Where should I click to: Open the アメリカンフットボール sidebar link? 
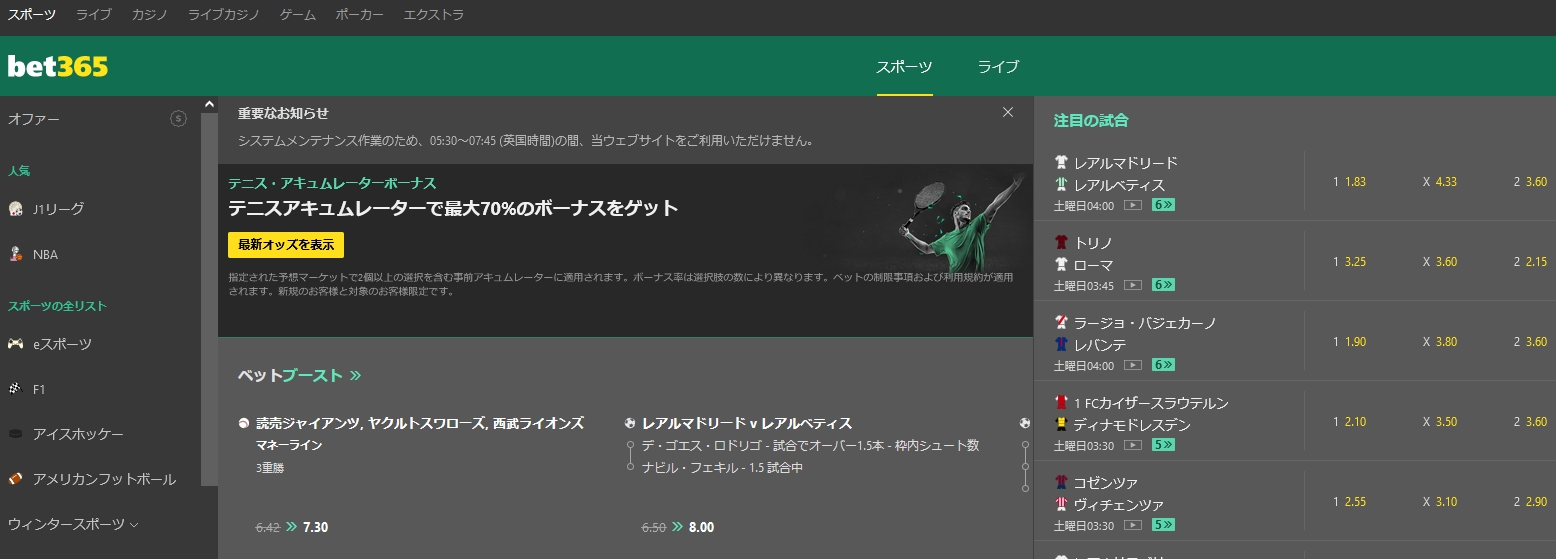(104, 479)
